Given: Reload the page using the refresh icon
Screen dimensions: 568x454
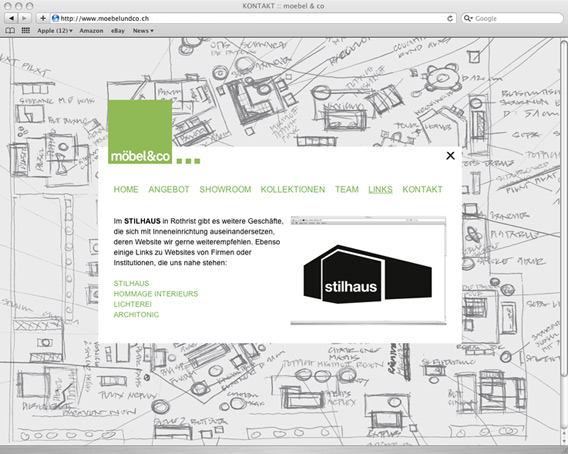Looking at the screenshot, I should (x=450, y=18).
